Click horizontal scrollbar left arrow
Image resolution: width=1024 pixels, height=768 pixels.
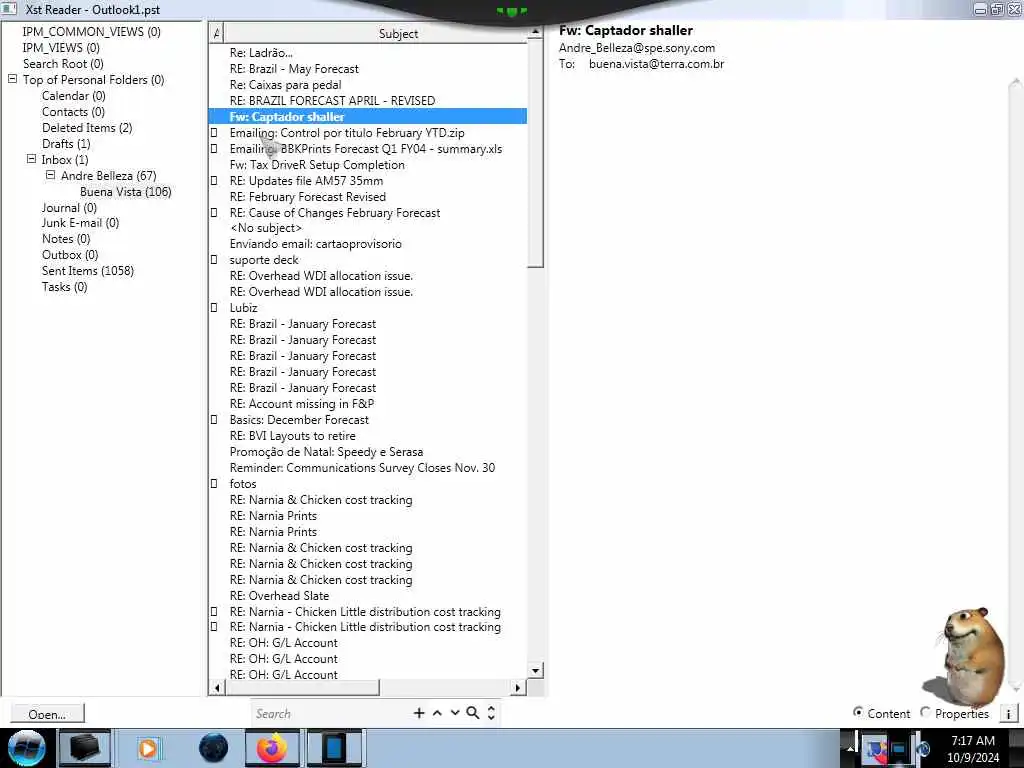pos(217,688)
